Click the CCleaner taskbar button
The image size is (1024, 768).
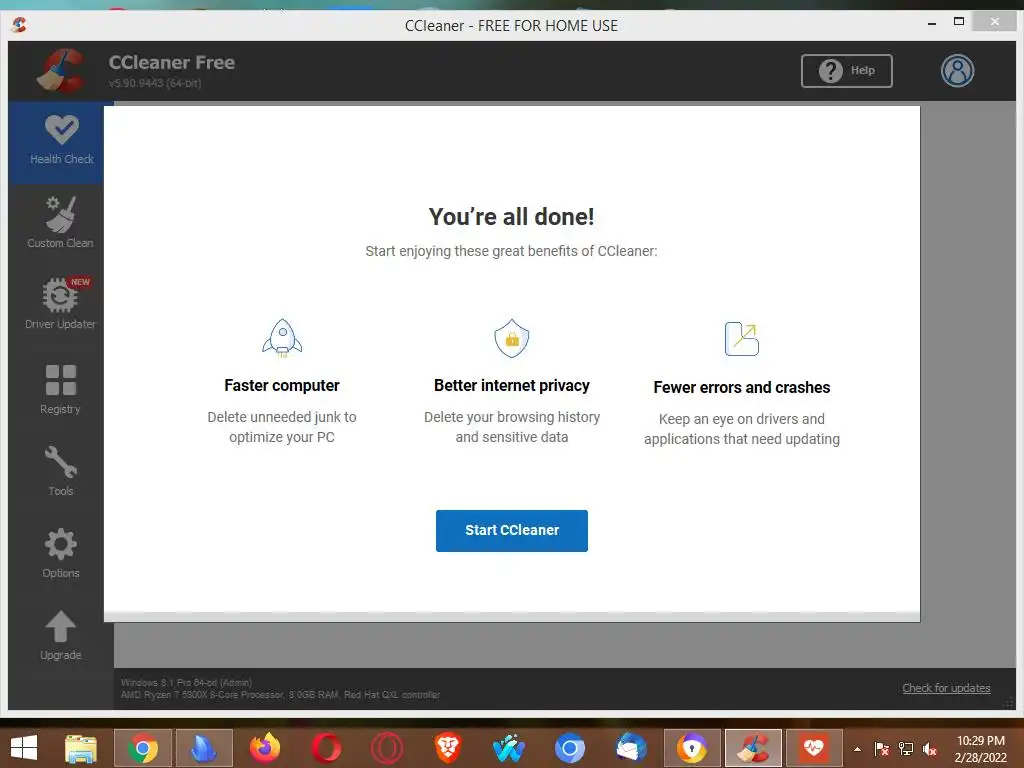[x=753, y=748]
